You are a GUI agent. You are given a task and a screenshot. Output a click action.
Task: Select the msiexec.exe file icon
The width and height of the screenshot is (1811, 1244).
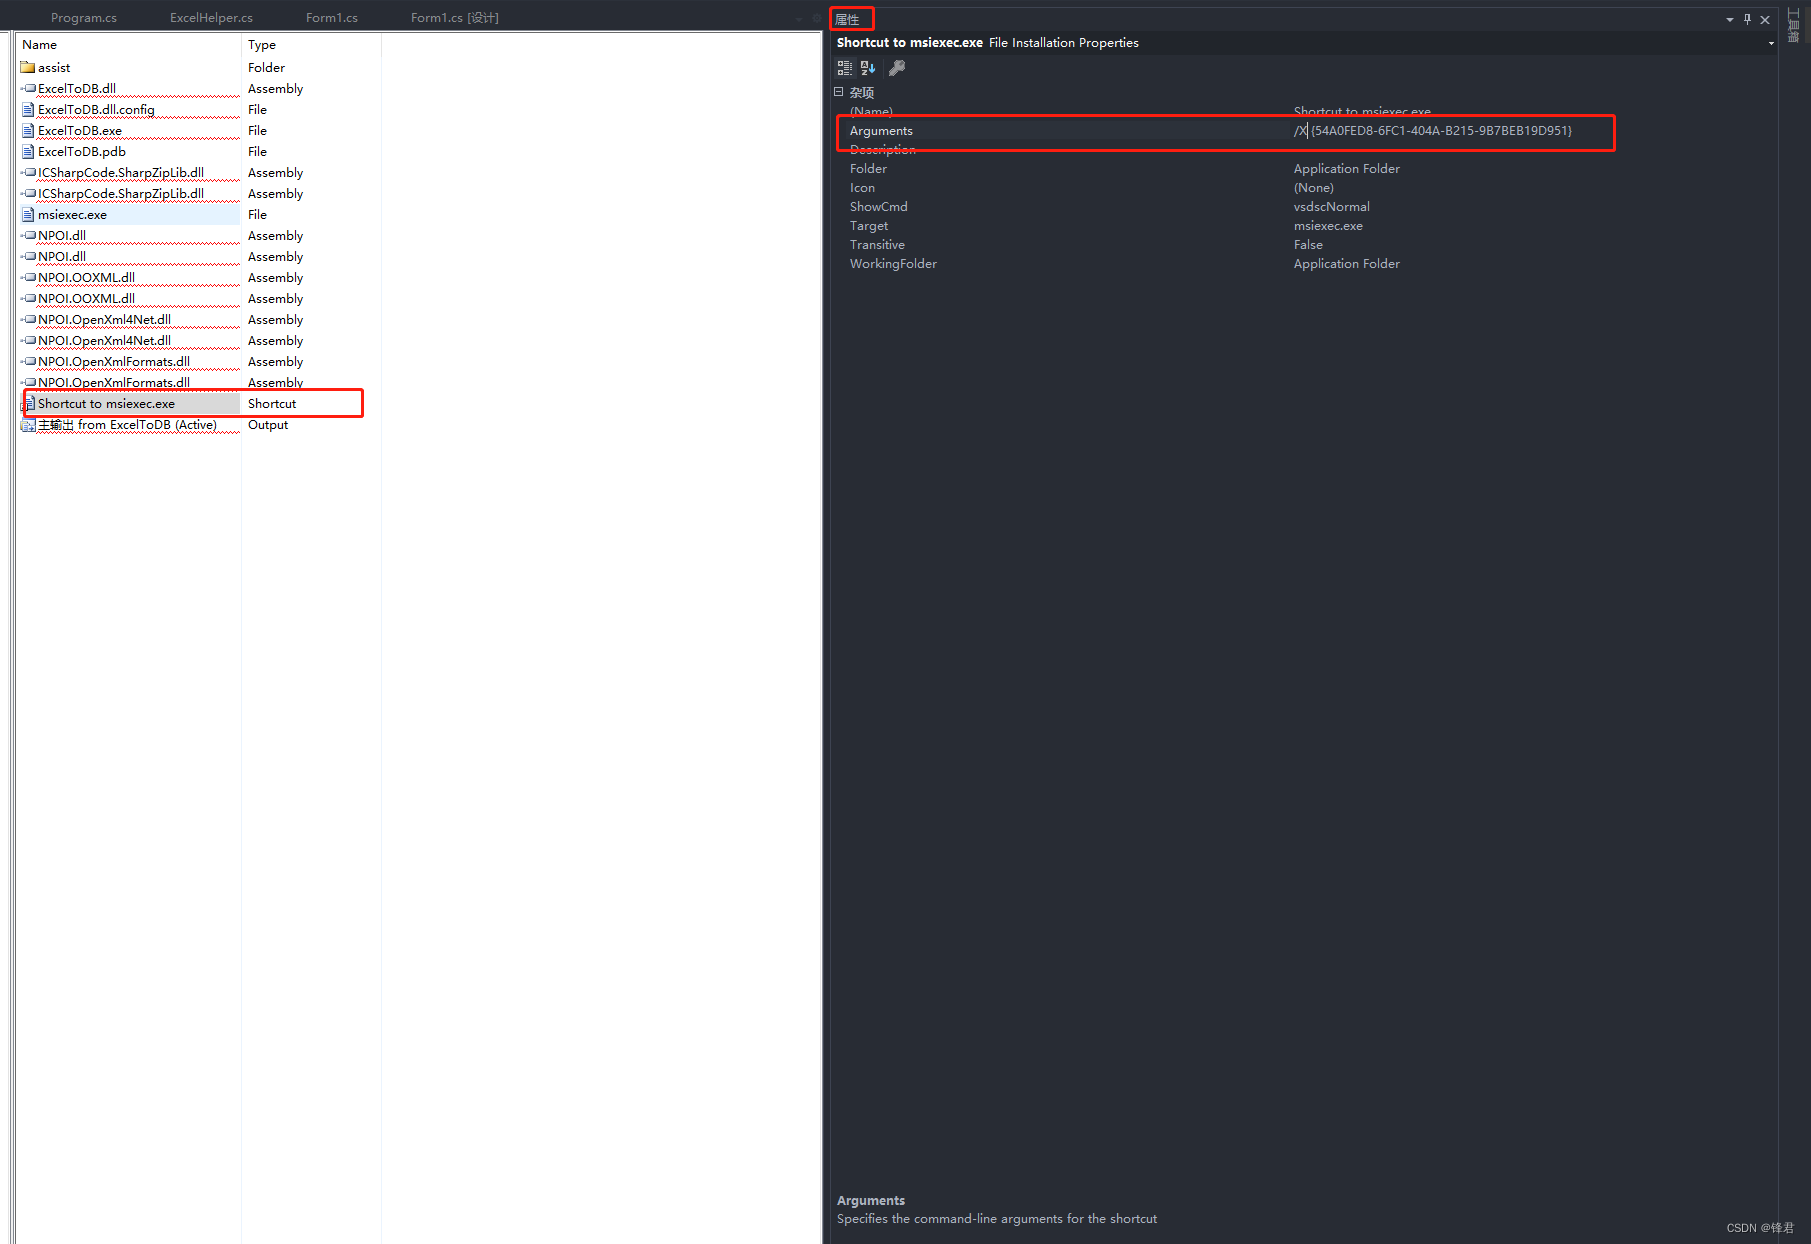[28, 214]
